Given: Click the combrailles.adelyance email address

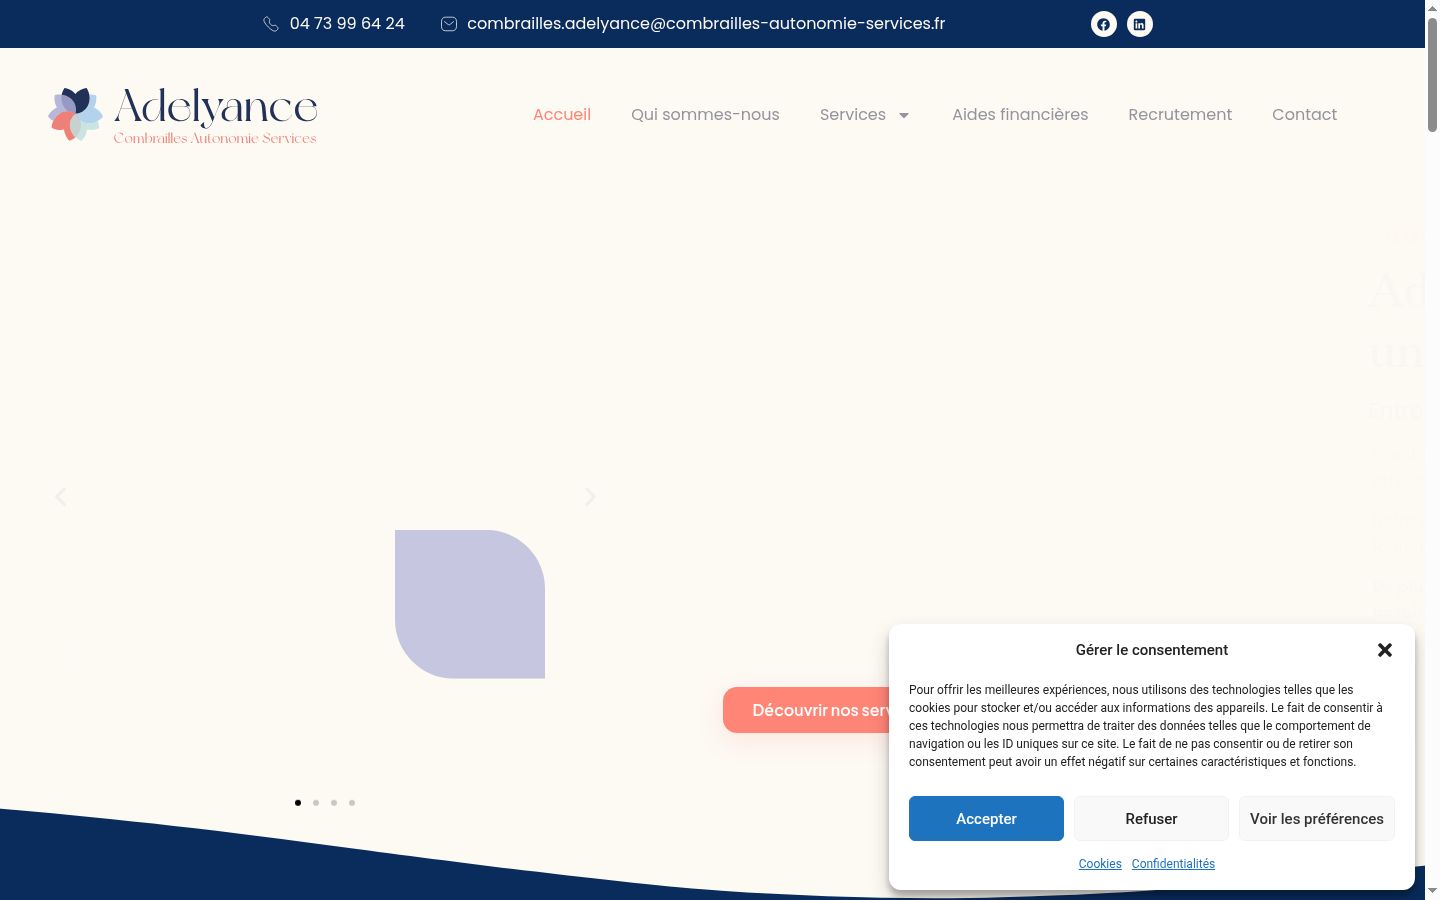Looking at the screenshot, I should click(x=706, y=24).
